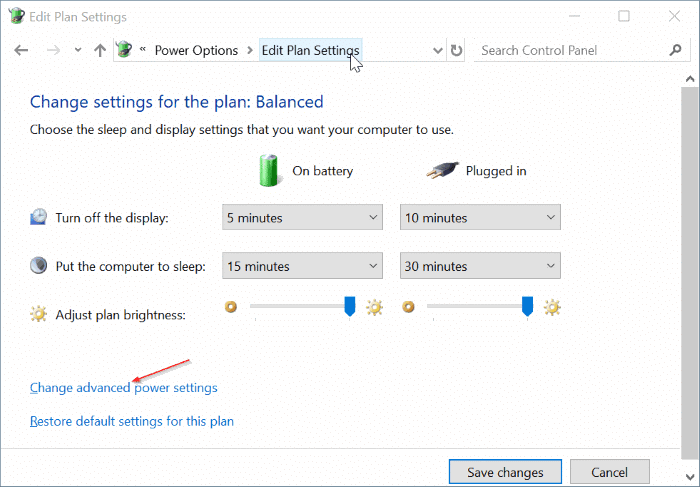700x487 pixels.
Task: Close the Edit Plan Settings window
Action: (x=674, y=17)
